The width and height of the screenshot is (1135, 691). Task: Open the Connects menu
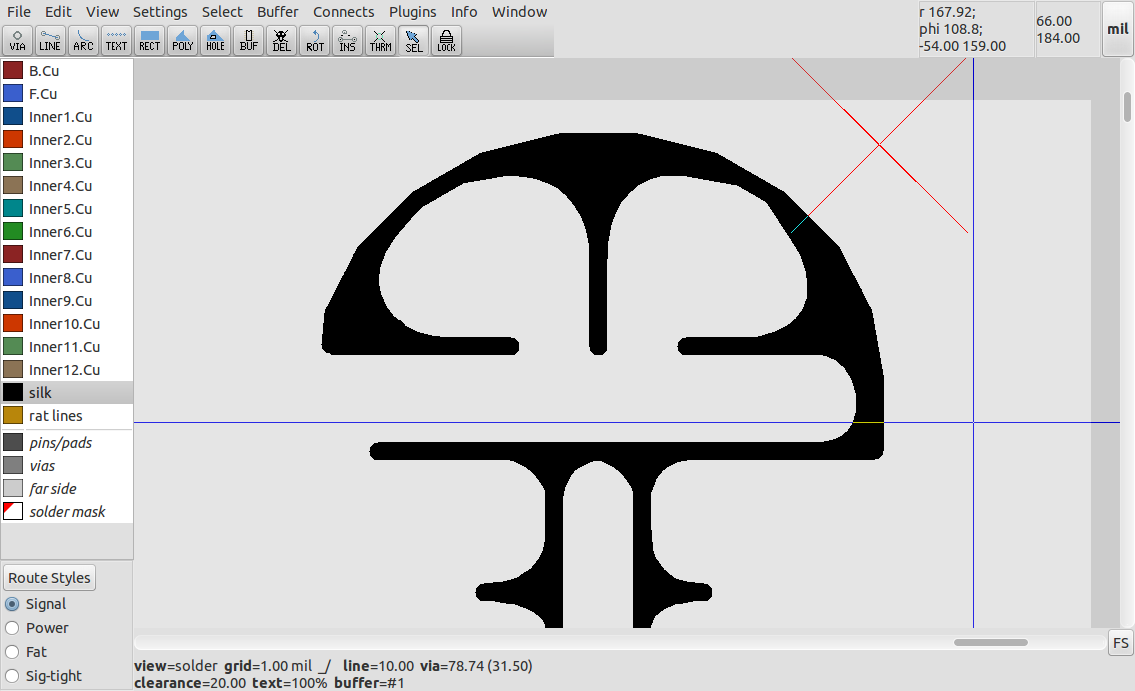(343, 11)
